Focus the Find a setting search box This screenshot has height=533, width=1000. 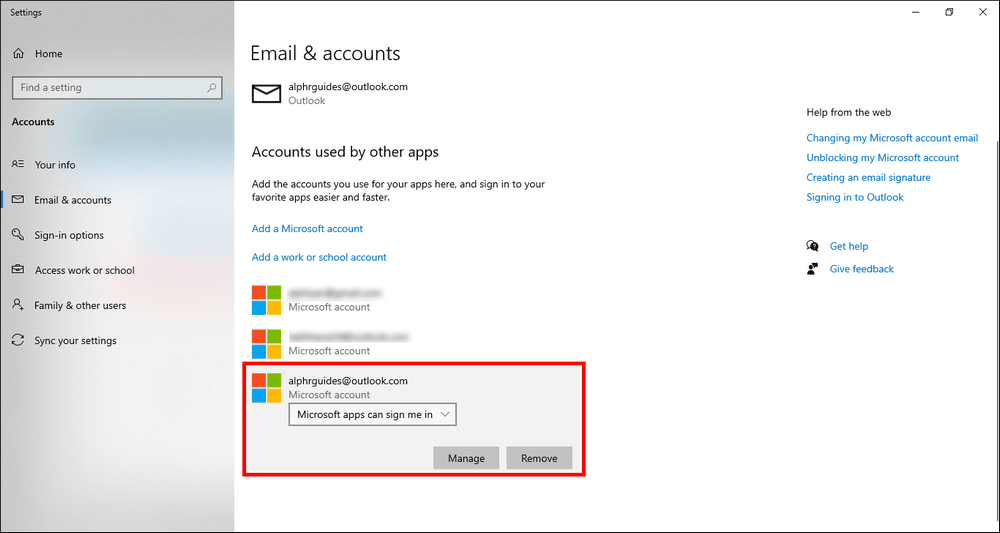click(117, 88)
